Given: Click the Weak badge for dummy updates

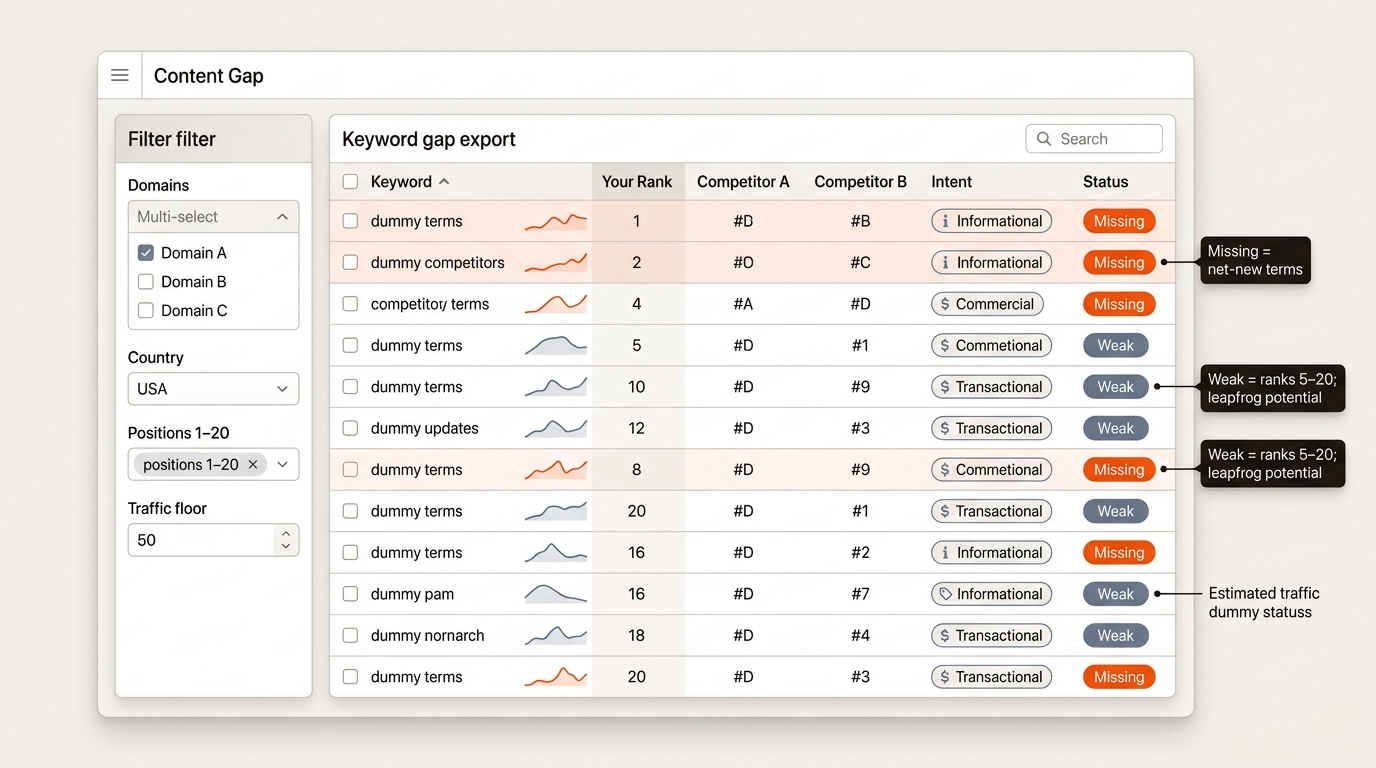Looking at the screenshot, I should (x=1116, y=428).
